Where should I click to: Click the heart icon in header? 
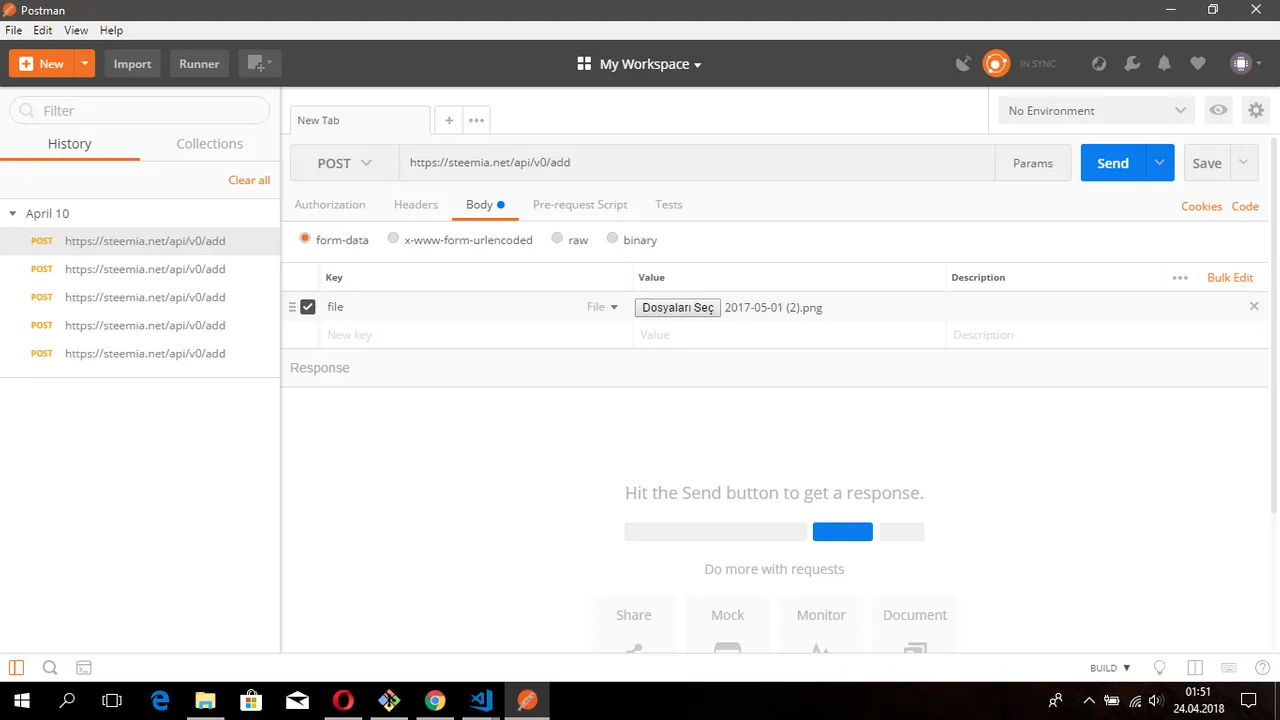[1198, 64]
